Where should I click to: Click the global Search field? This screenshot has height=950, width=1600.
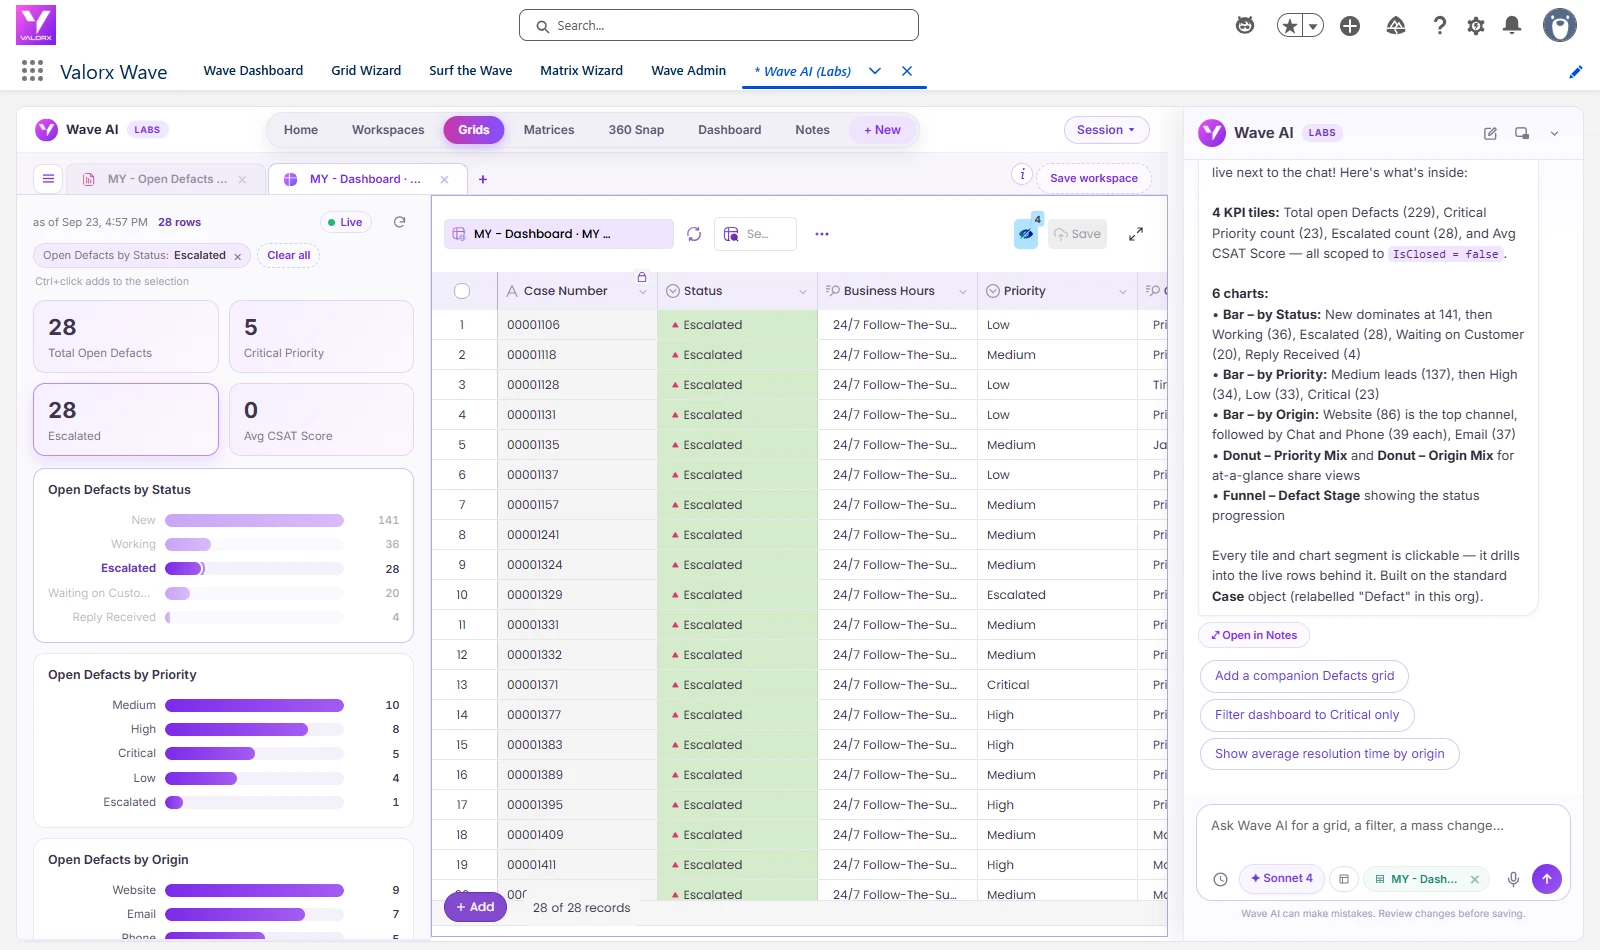tap(719, 25)
